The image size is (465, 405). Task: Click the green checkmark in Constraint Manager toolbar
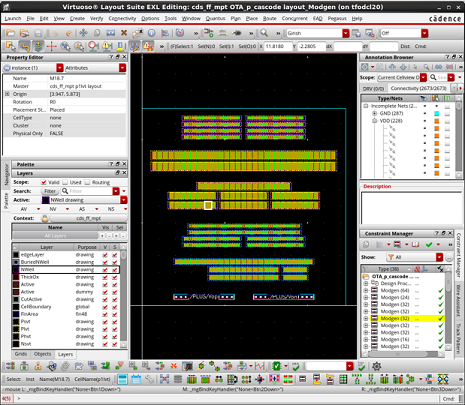[x=429, y=244]
